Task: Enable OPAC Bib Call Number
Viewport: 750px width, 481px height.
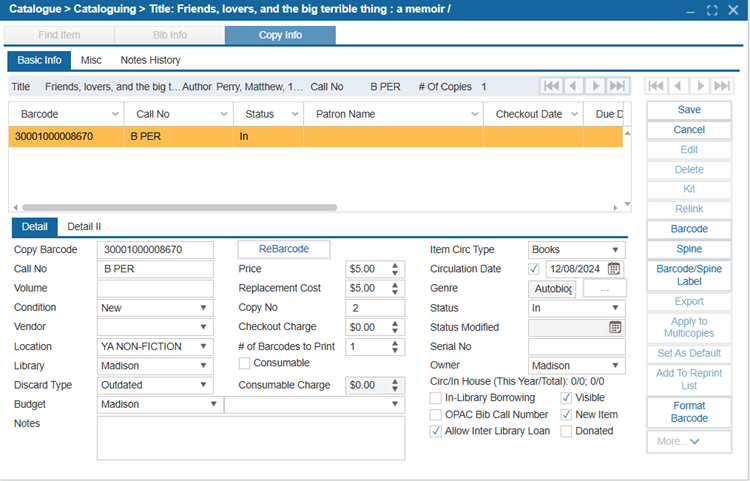Action: pyautogui.click(x=435, y=415)
